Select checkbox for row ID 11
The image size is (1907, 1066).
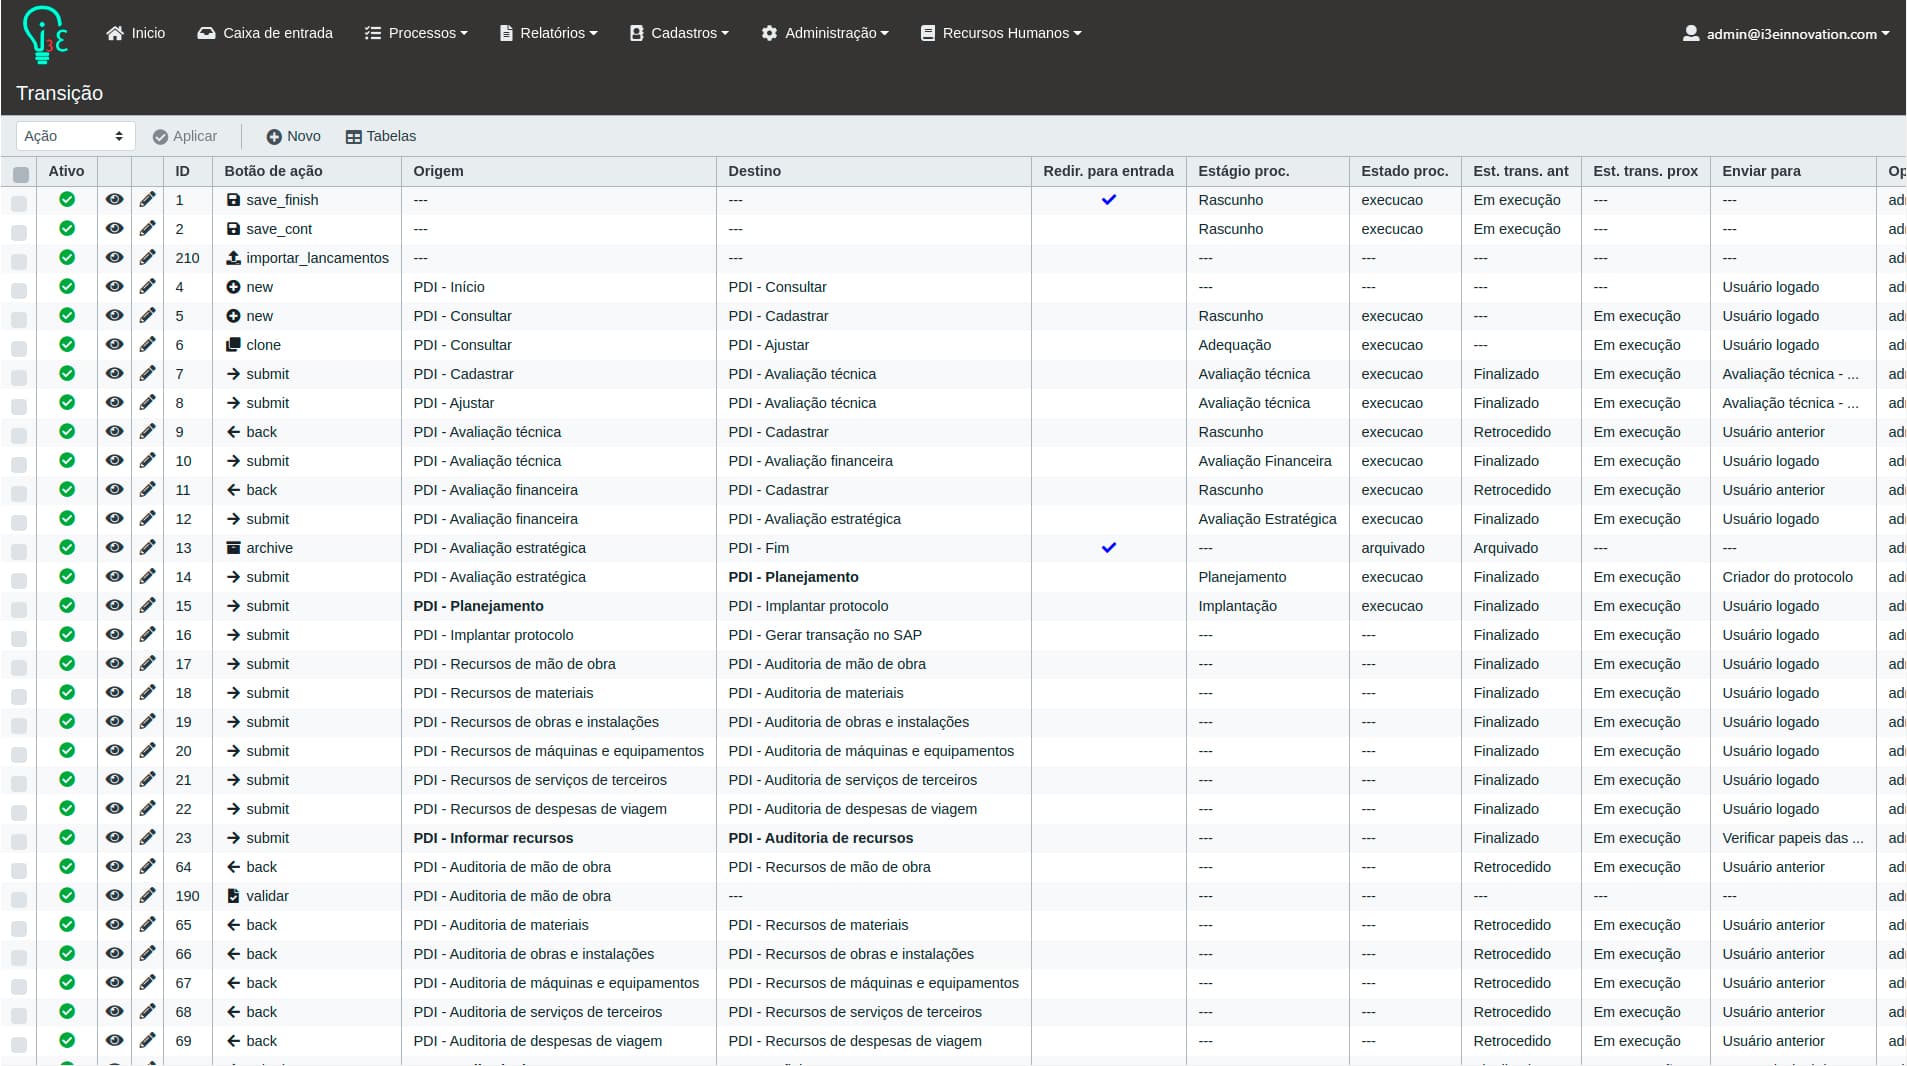pos(19,493)
